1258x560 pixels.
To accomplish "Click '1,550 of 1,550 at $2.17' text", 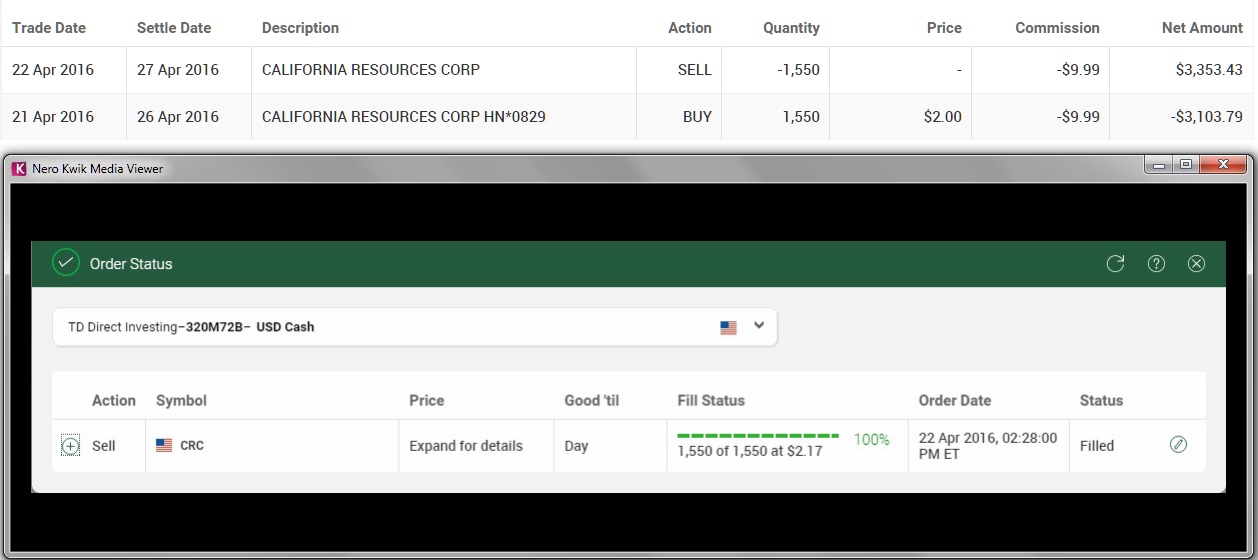I will click(752, 451).
